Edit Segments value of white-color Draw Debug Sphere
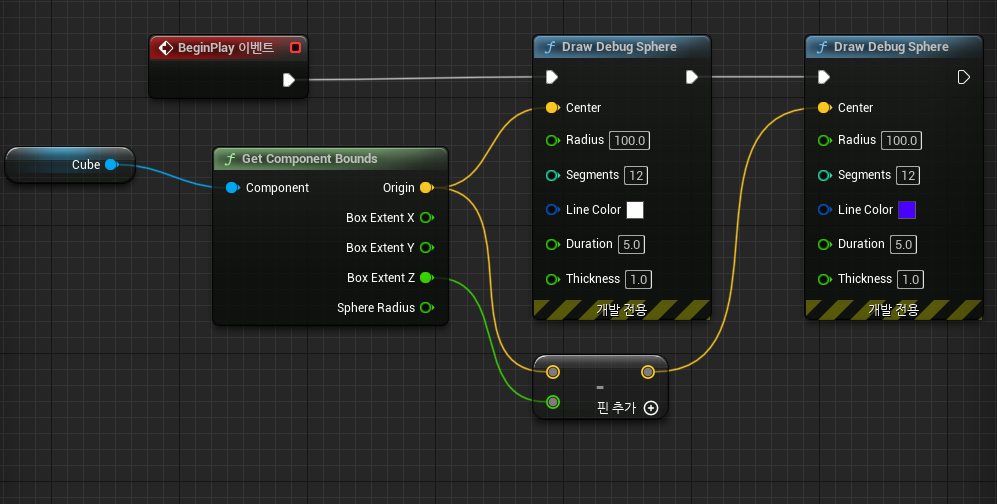This screenshot has height=504, width=997. (x=636, y=175)
